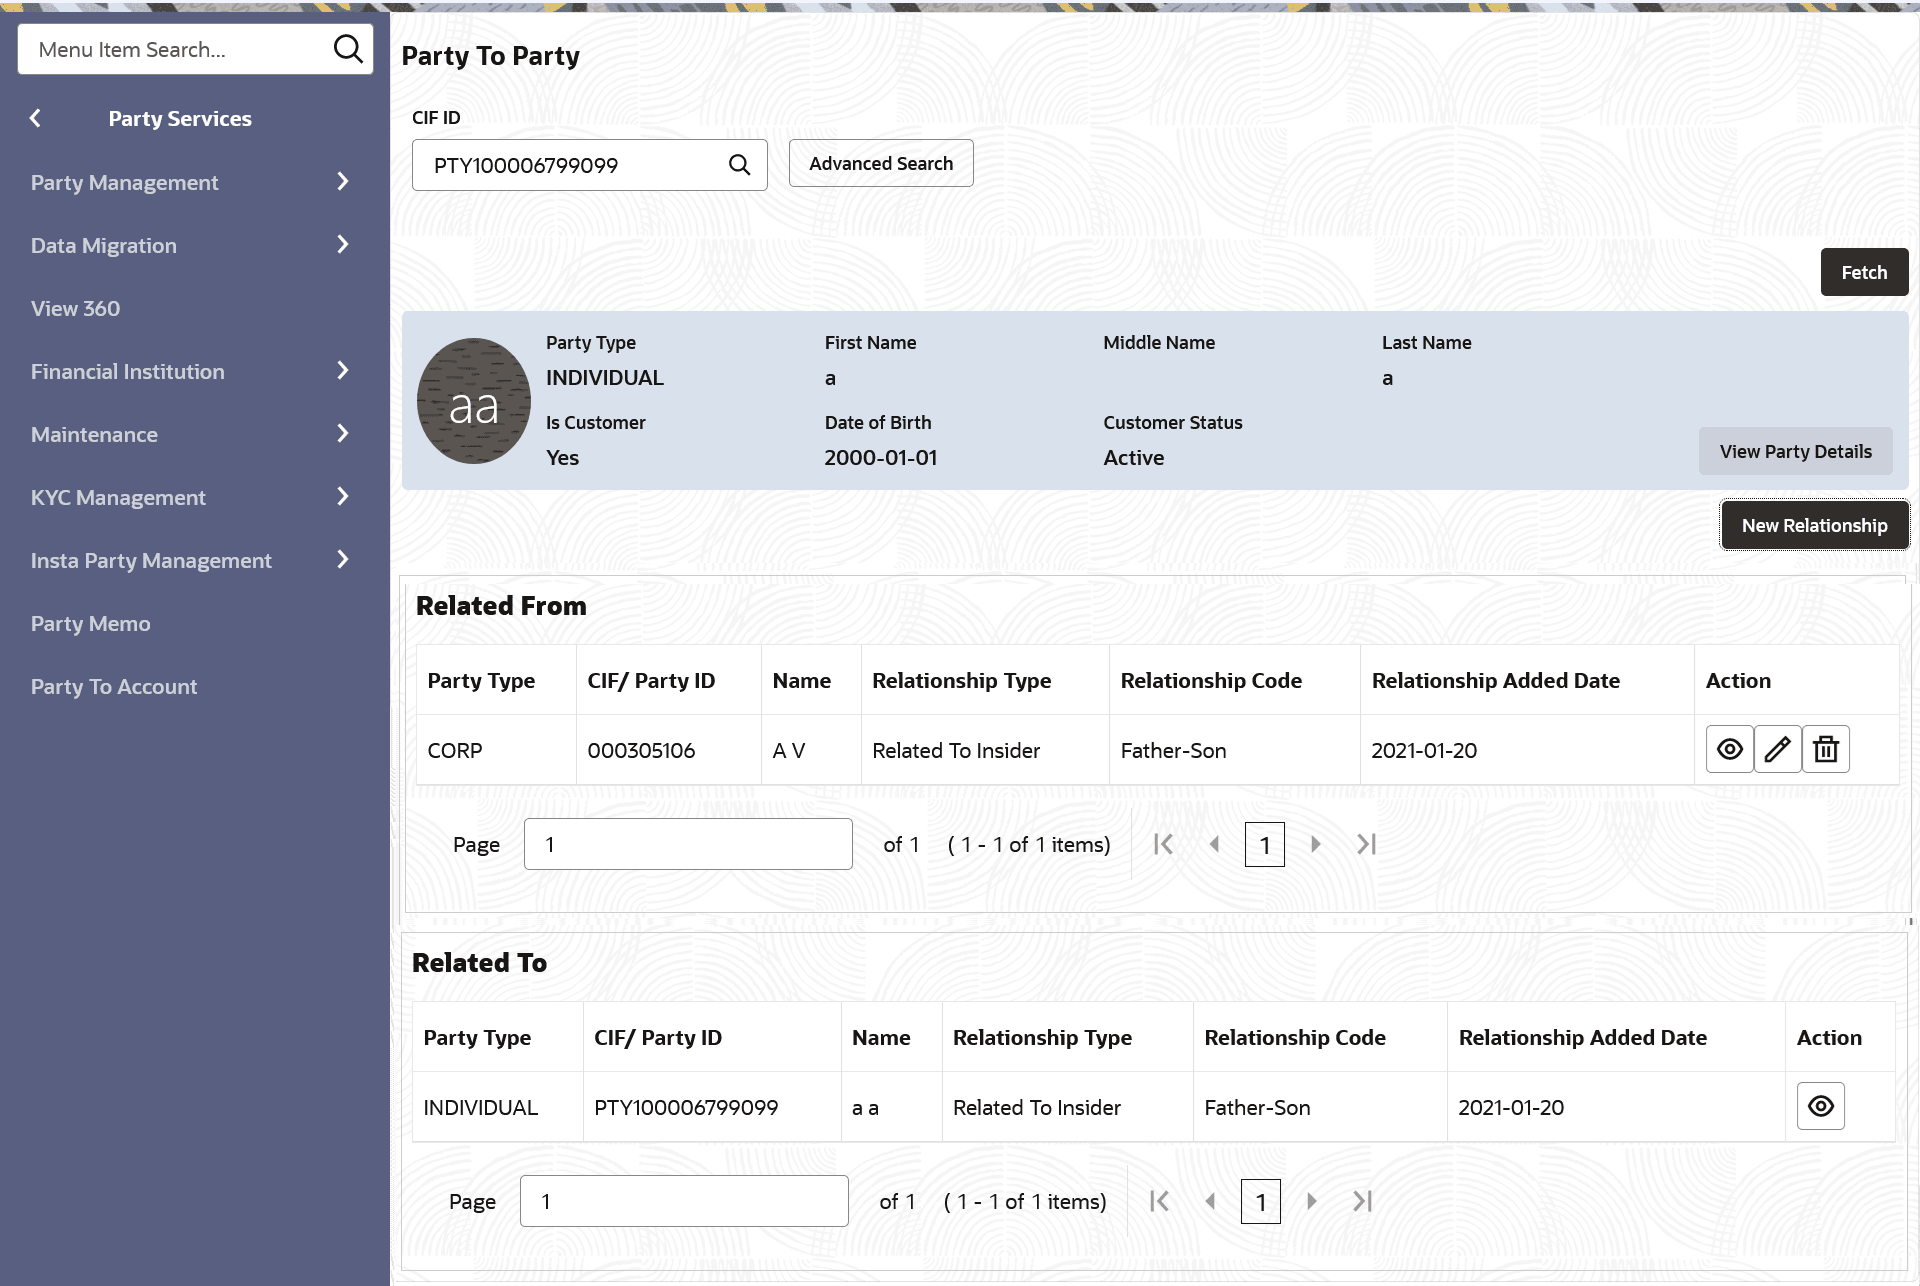Click the View Party Details button
This screenshot has height=1286, width=1920.
[1795, 451]
